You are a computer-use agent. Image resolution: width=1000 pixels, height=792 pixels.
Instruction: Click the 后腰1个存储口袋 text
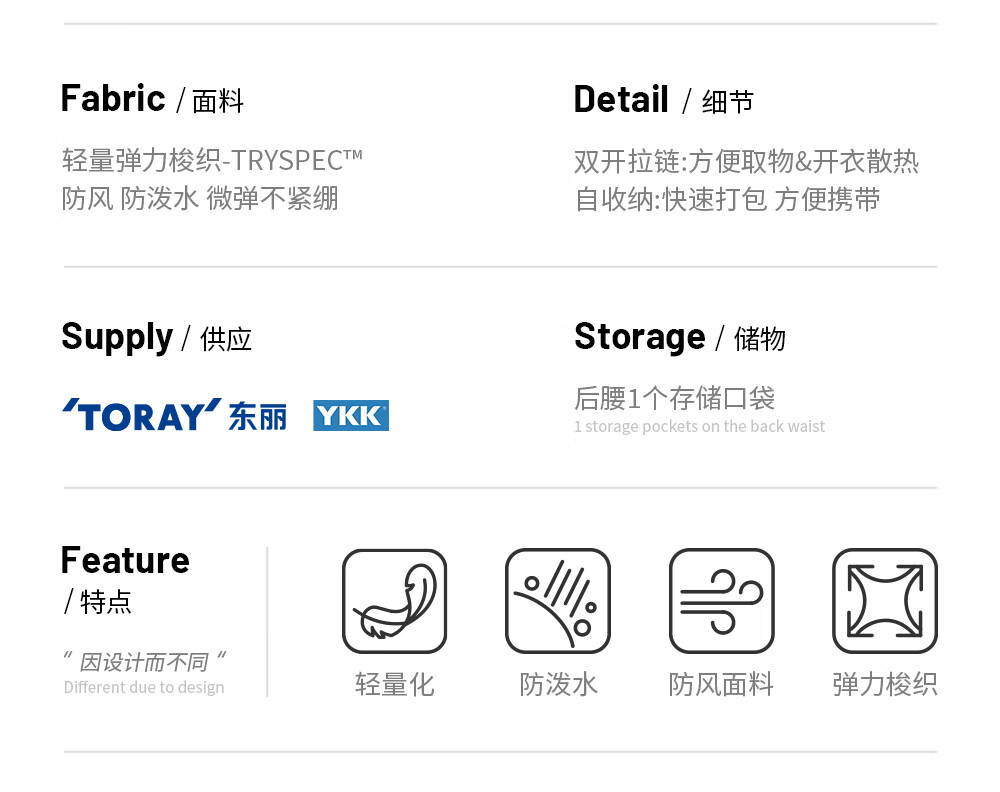(675, 398)
